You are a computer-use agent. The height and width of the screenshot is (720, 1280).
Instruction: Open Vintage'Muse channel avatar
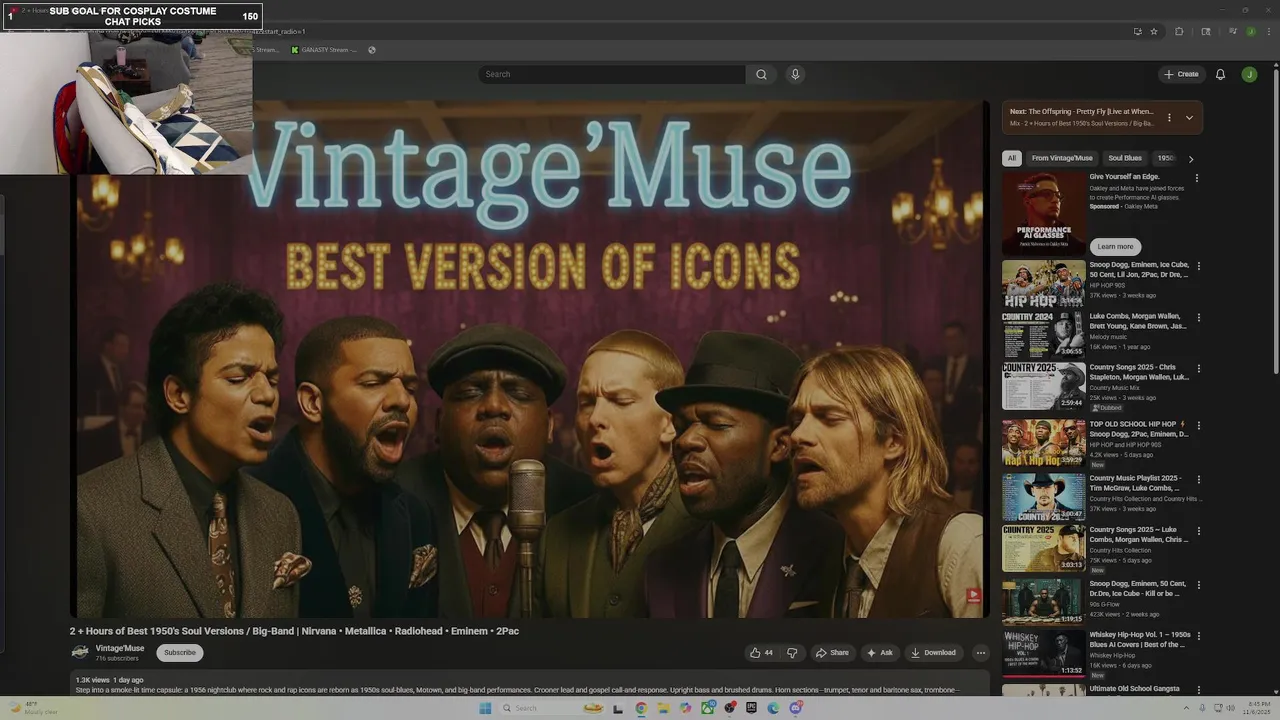(80, 652)
